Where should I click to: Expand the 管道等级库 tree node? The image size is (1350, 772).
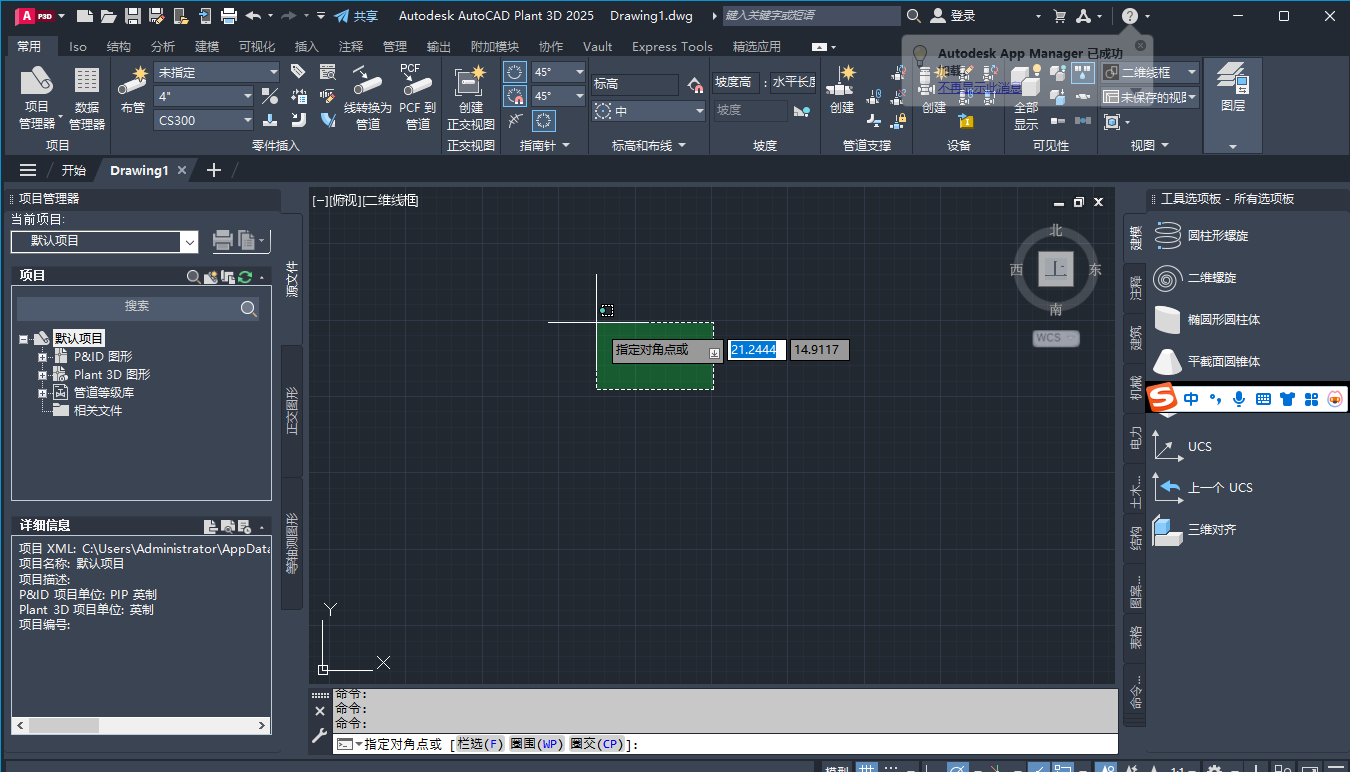[x=43, y=392]
